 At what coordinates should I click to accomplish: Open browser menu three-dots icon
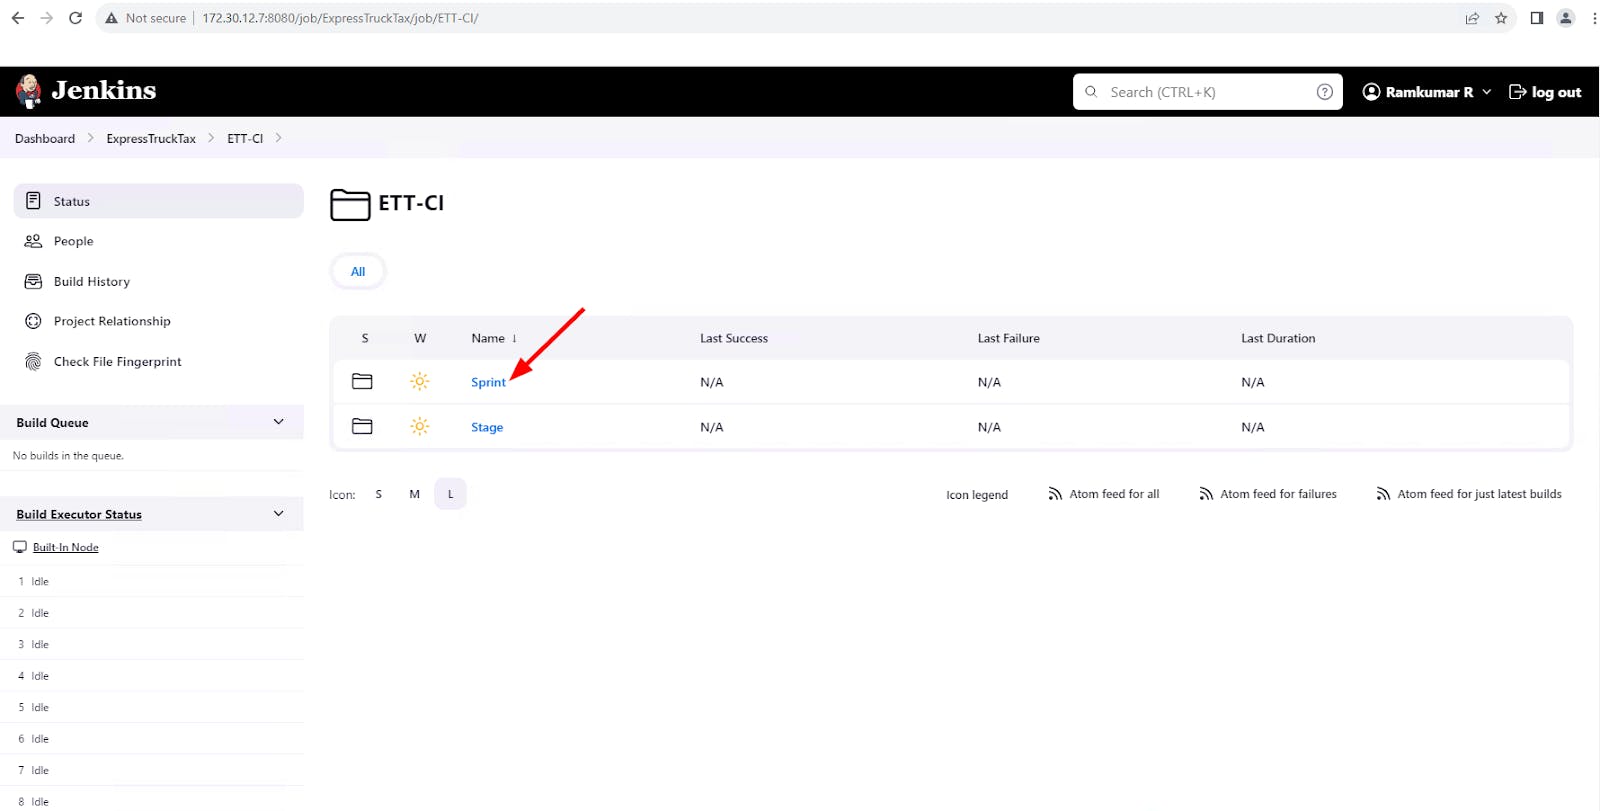[x=1594, y=18]
